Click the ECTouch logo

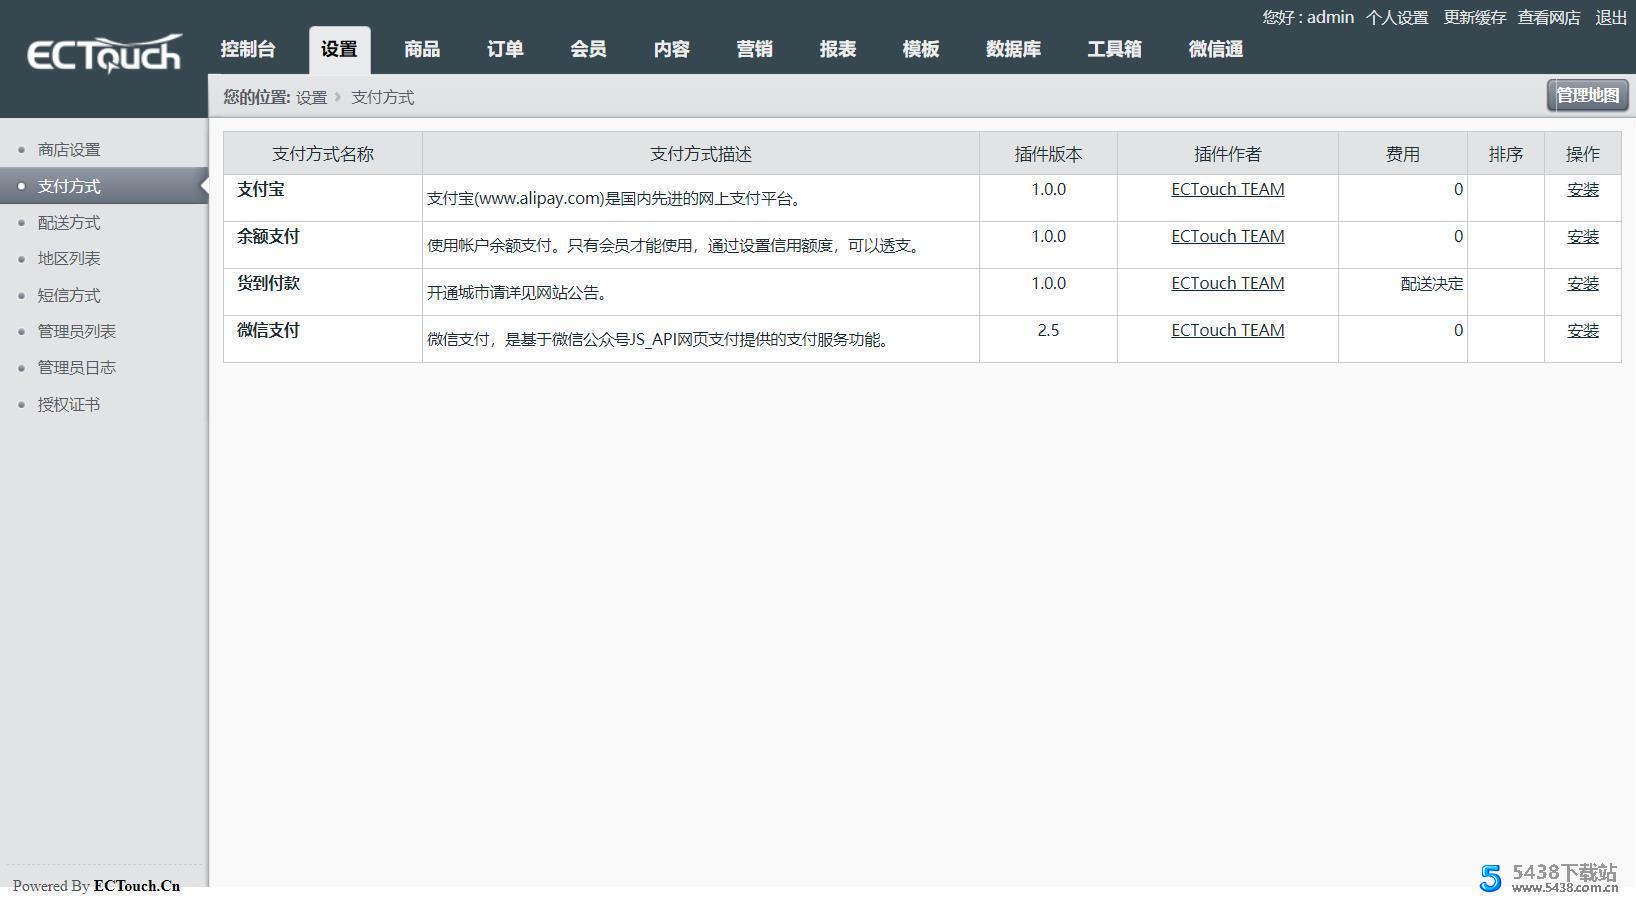point(104,54)
